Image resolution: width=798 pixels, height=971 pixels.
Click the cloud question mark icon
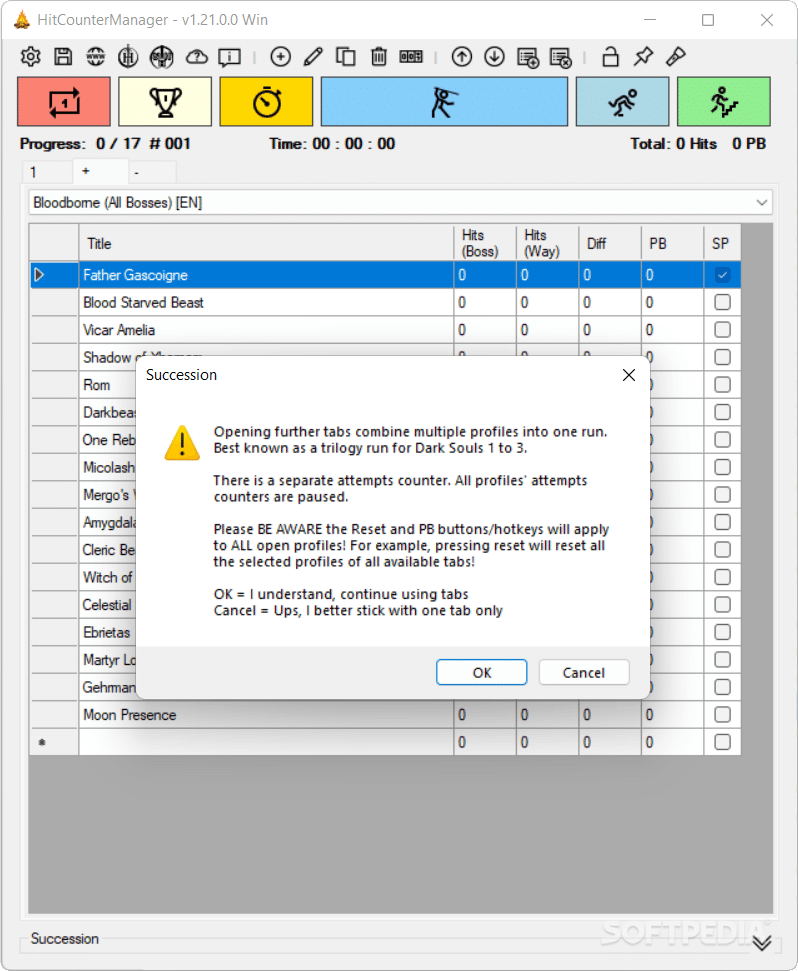tap(196, 57)
